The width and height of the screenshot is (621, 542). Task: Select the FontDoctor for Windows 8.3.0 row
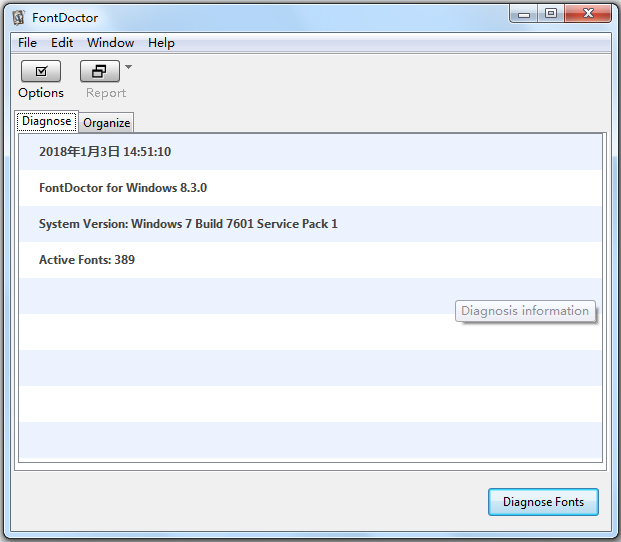pos(310,188)
